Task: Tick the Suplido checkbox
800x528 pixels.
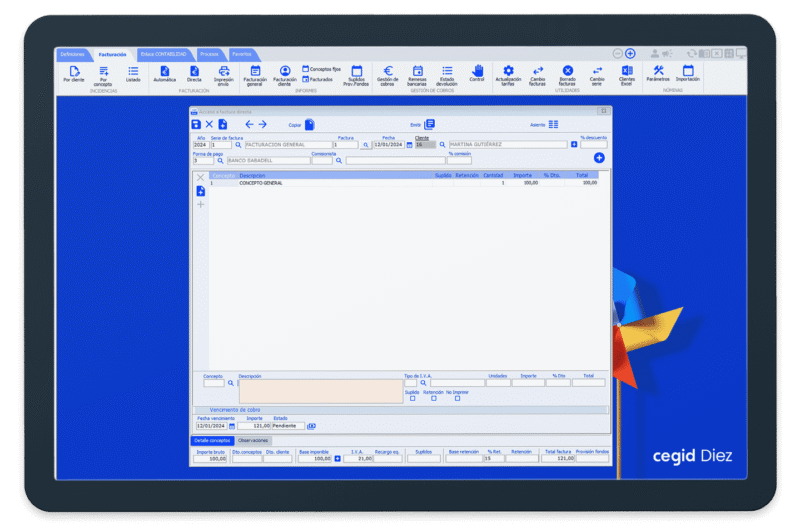Action: coord(412,398)
